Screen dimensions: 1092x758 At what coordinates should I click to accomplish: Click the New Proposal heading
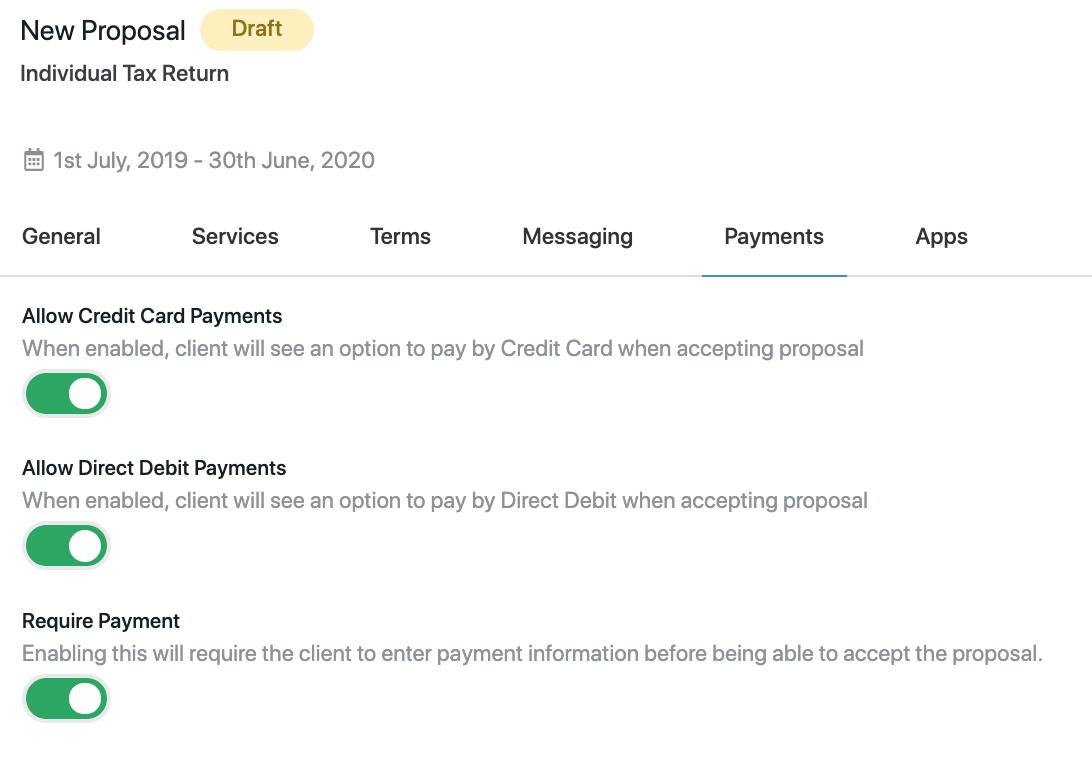pyautogui.click(x=103, y=31)
